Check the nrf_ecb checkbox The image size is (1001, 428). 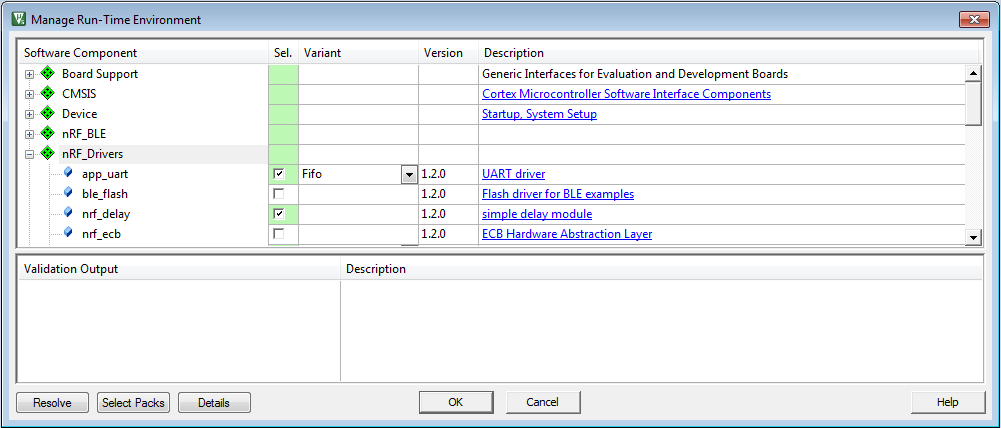click(278, 234)
